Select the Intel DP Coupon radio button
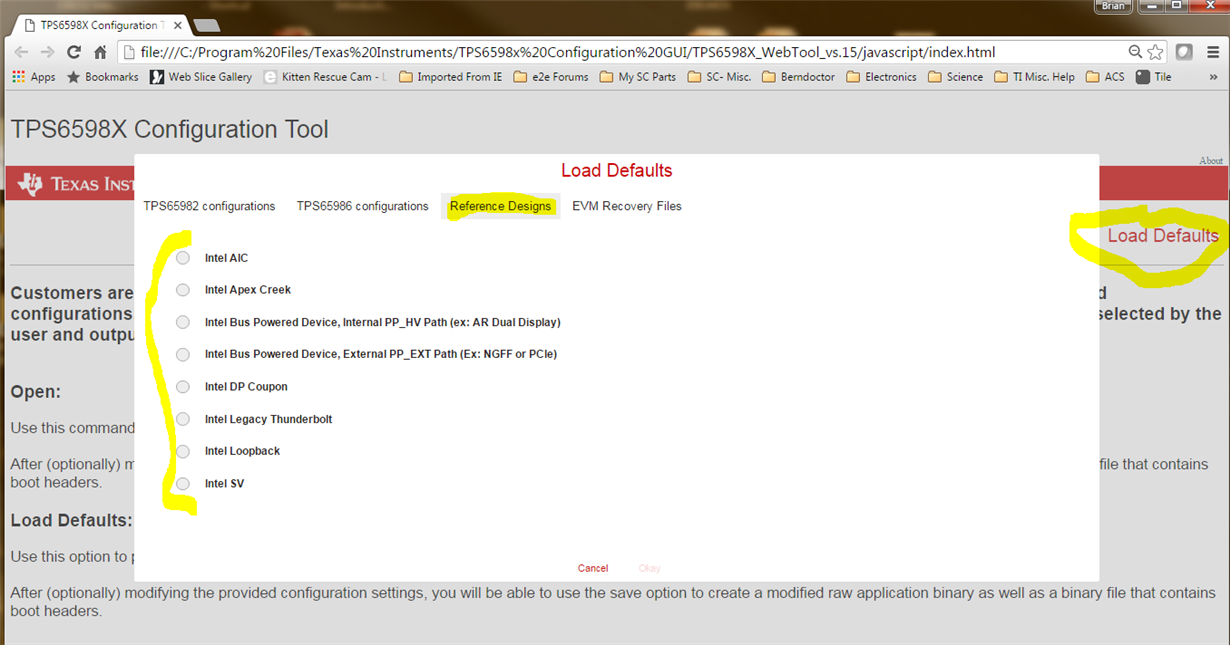Screen dimensions: 1230x645 point(182,387)
